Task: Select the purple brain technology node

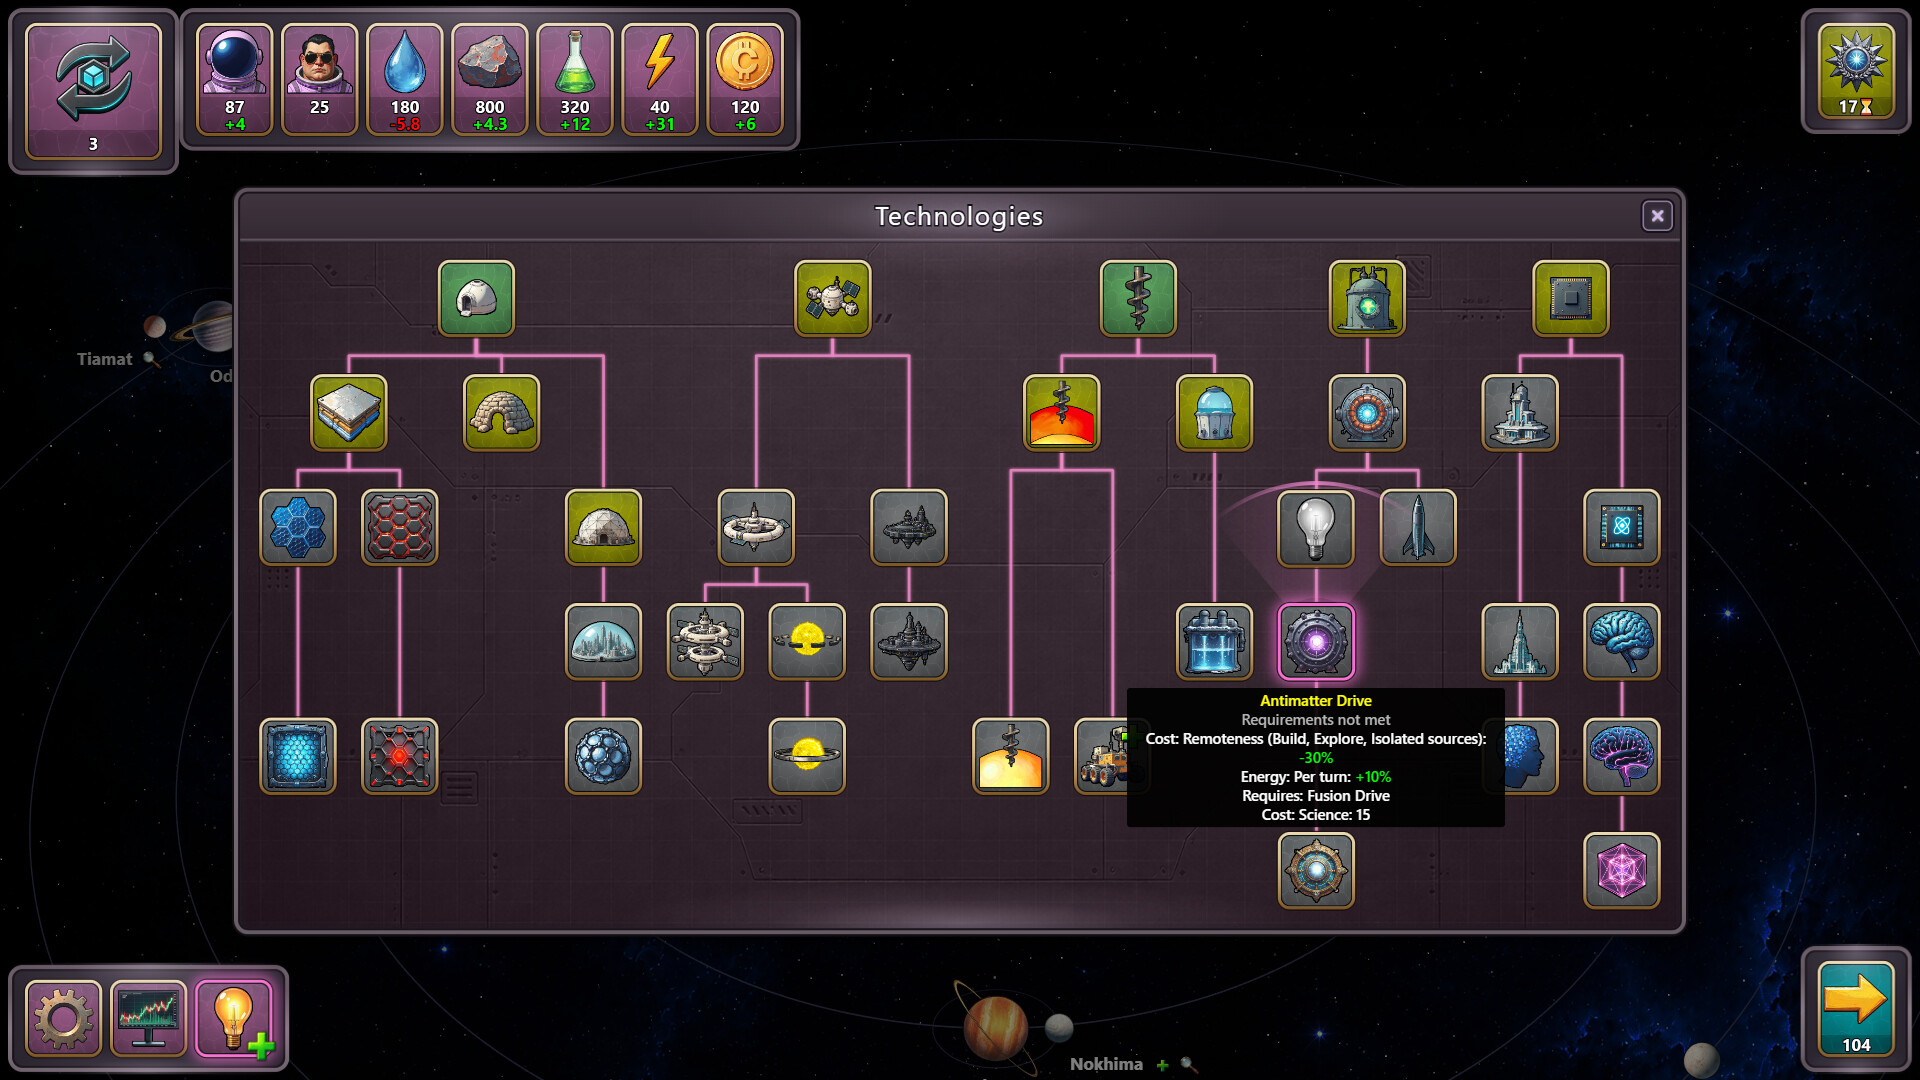Action: (1622, 756)
